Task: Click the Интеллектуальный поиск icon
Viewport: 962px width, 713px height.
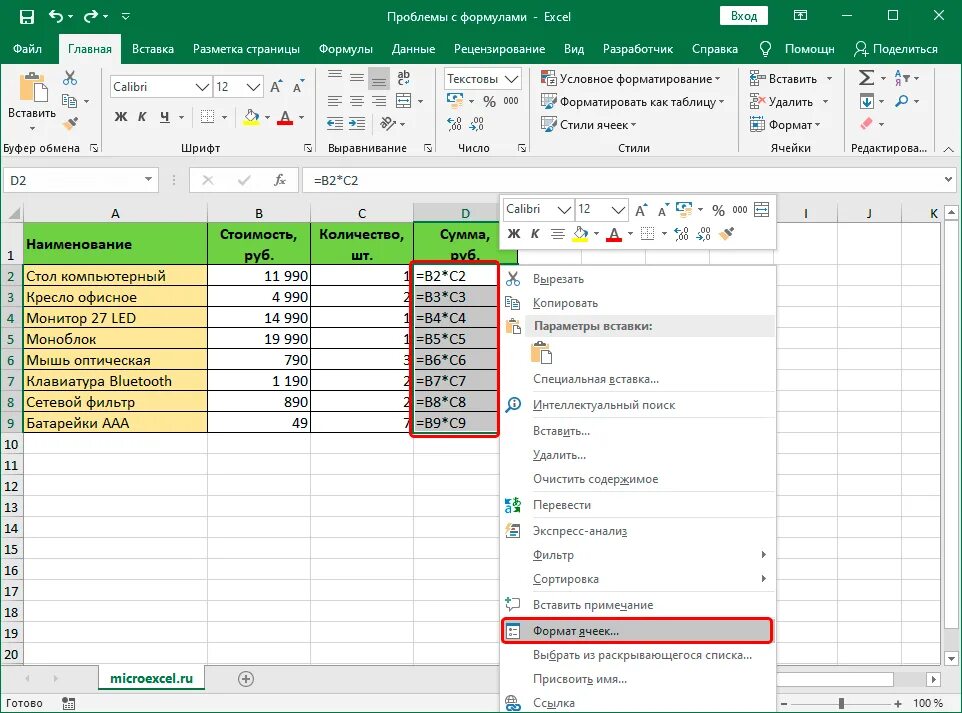Action: (513, 404)
